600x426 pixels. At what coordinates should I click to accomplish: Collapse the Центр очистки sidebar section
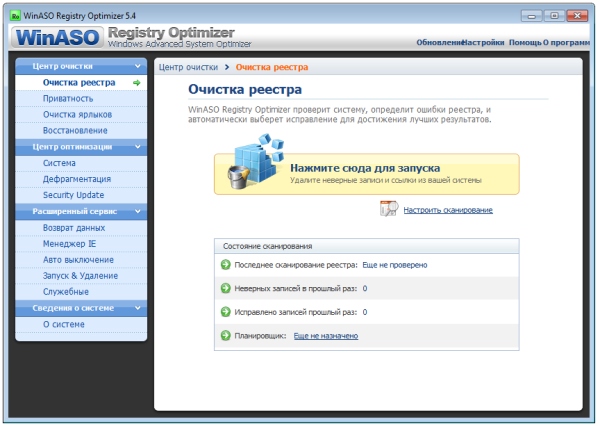tap(138, 66)
